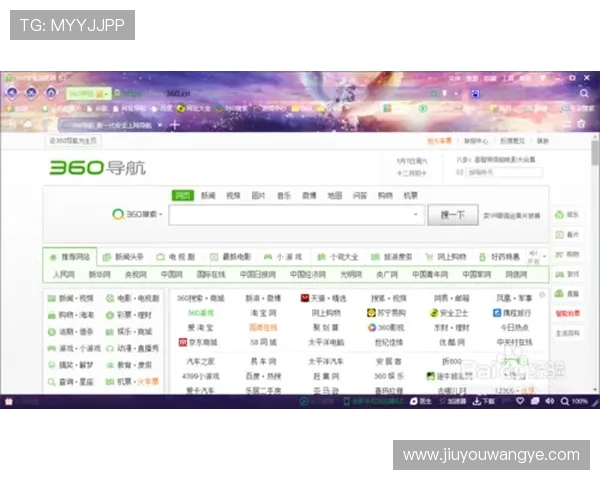Select the 图片 search type tab

258,195
